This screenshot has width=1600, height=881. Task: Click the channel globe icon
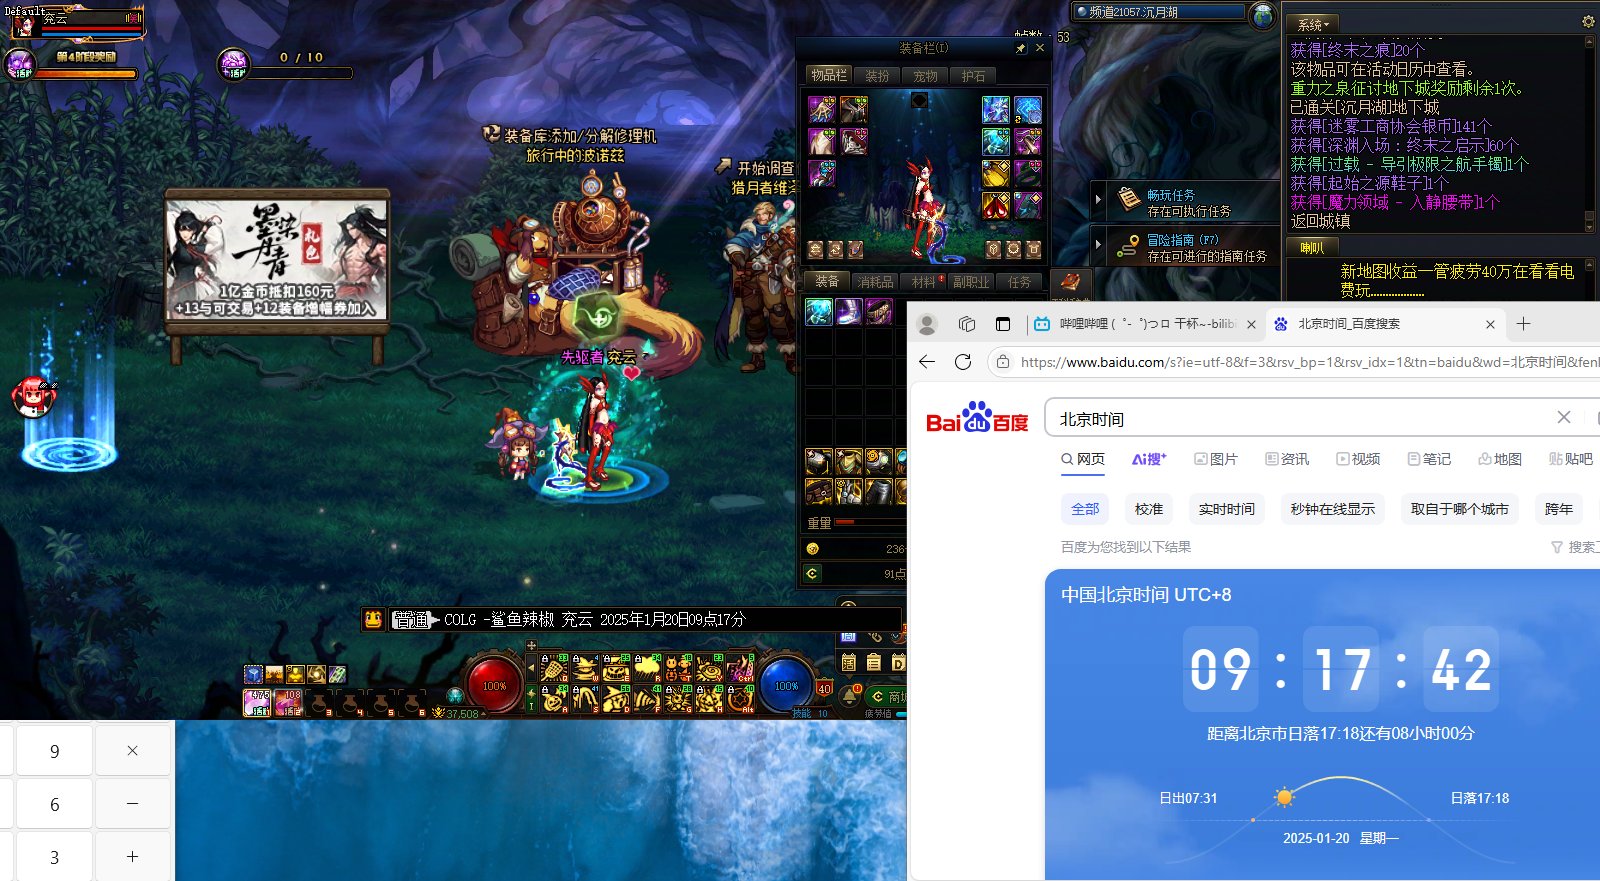(x=1263, y=14)
